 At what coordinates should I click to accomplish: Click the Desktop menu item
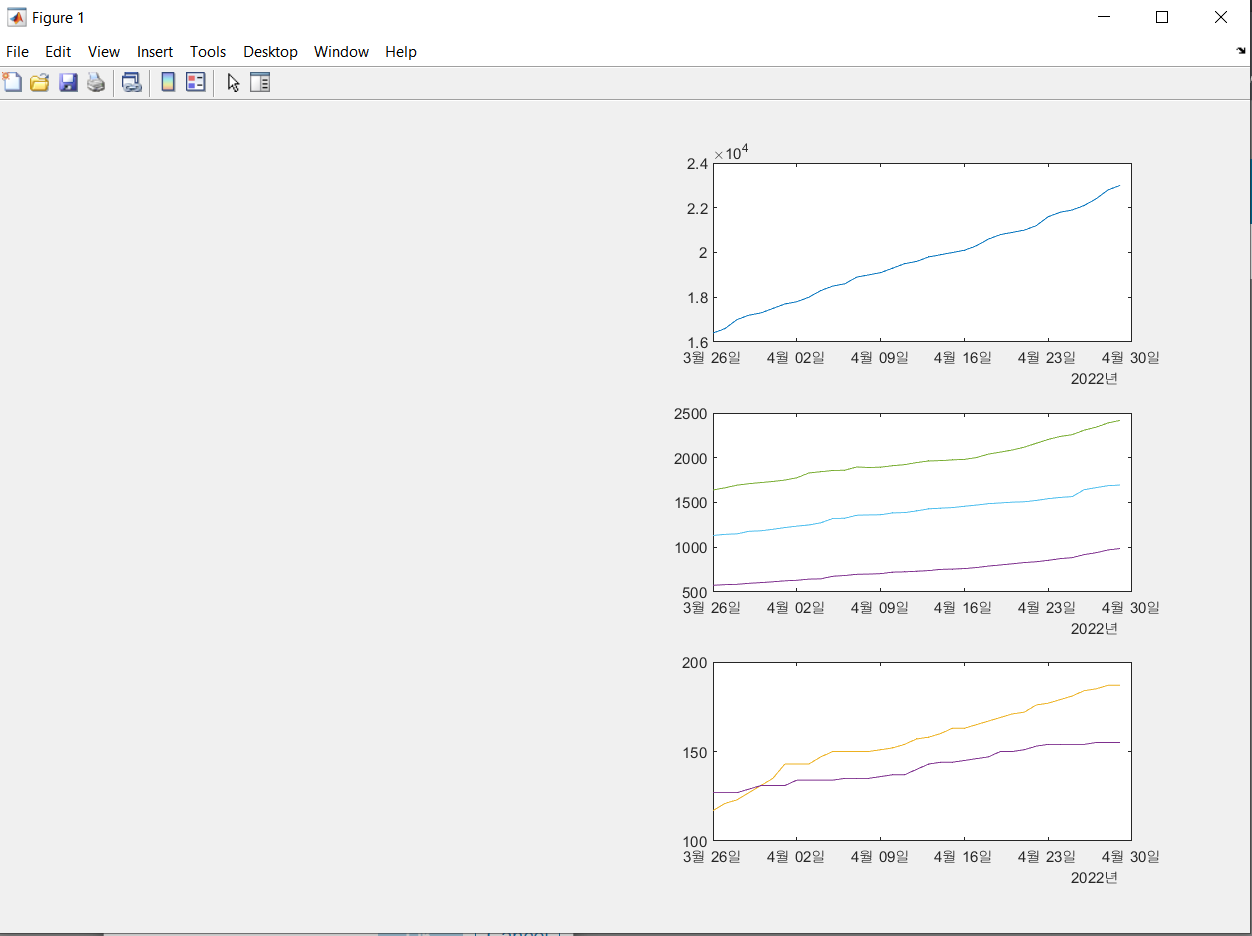(270, 52)
